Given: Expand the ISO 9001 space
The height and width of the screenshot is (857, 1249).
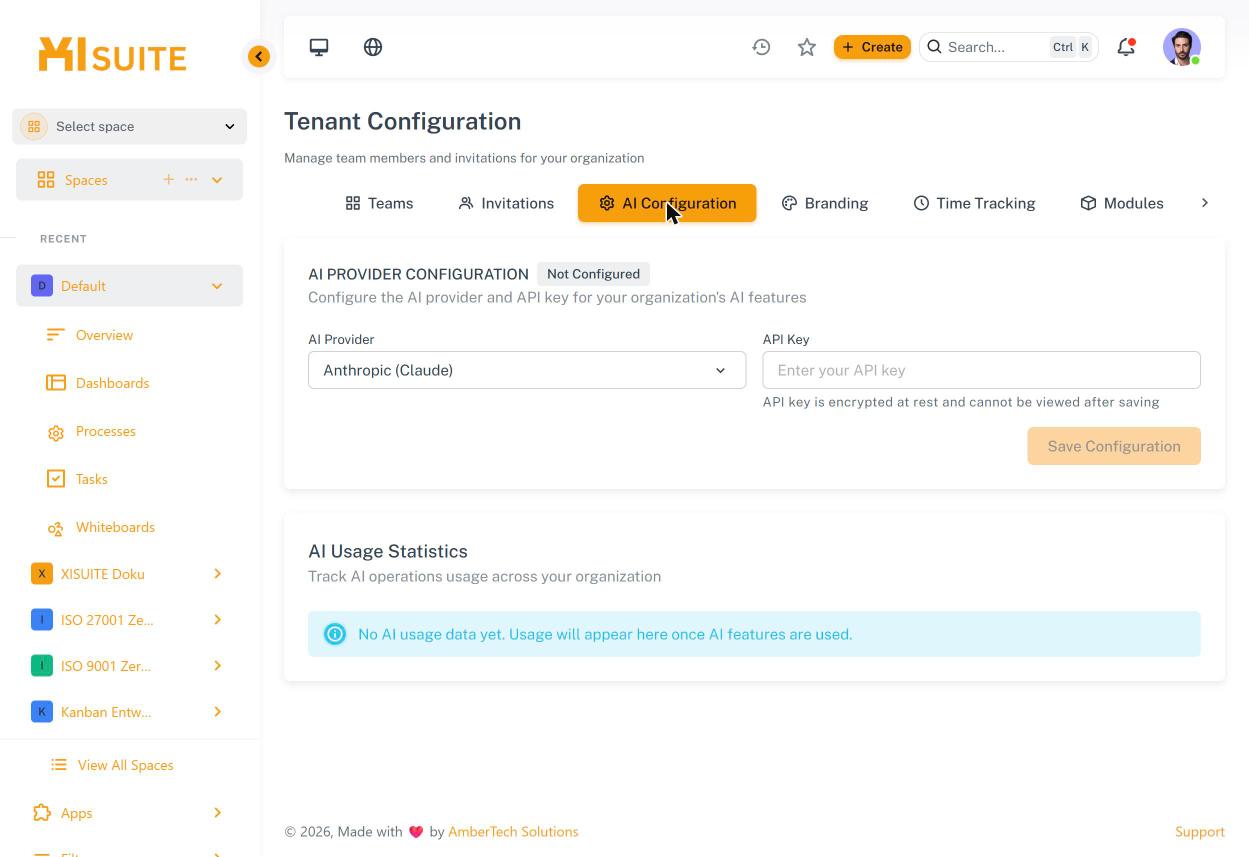Looking at the screenshot, I should pyautogui.click(x=217, y=666).
